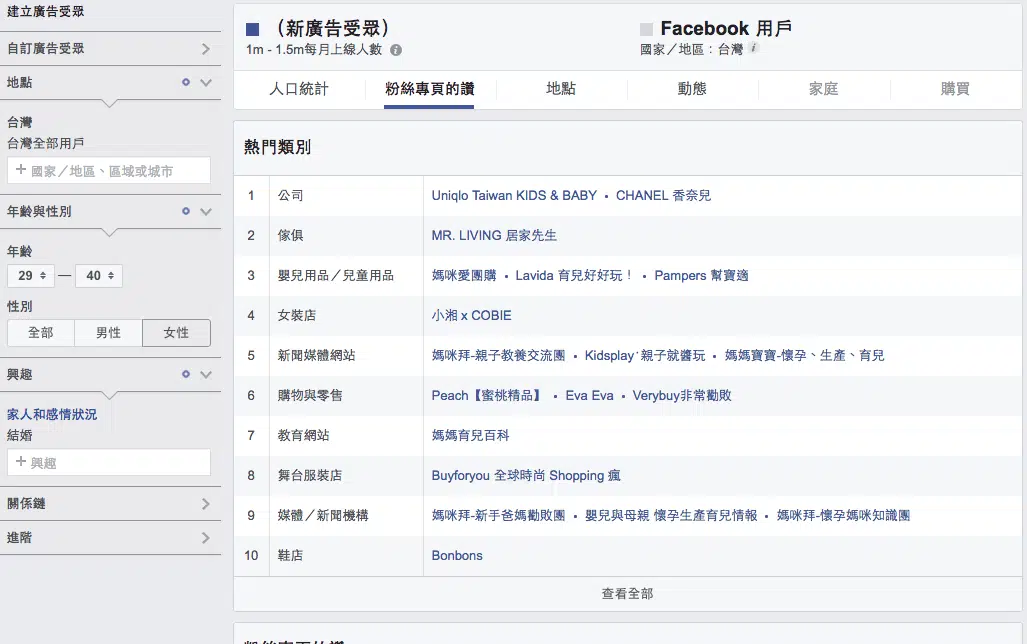Viewport: 1027px width, 644px height.
Task: Select 男性 gender option
Action: click(x=108, y=333)
